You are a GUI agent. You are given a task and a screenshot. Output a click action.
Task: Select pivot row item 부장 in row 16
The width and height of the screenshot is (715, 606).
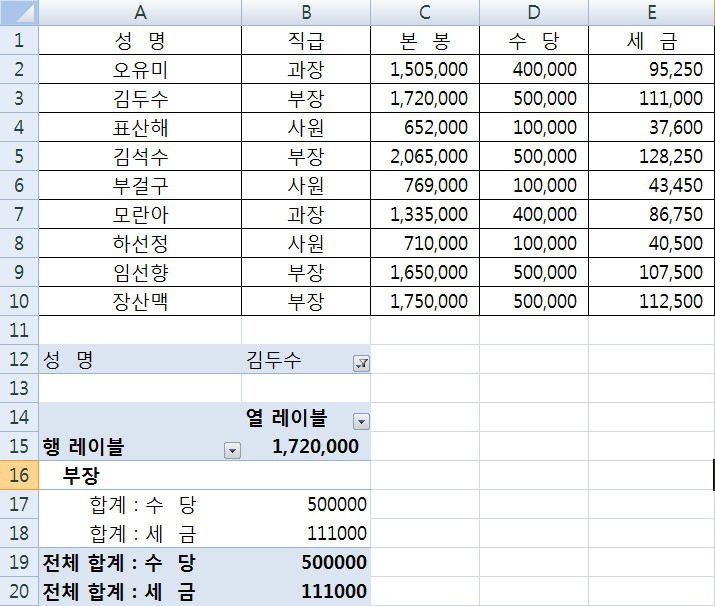140,475
